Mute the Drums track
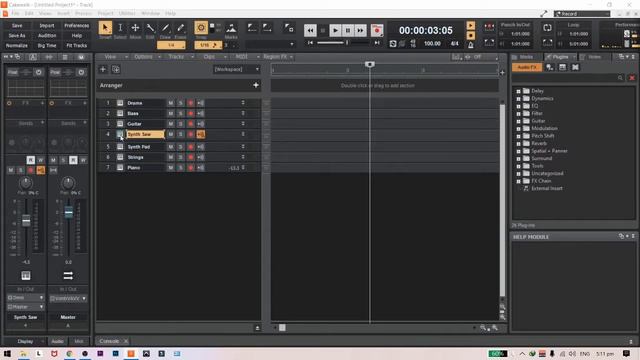Image resolution: width=640 pixels, height=360 pixels. tap(171, 103)
